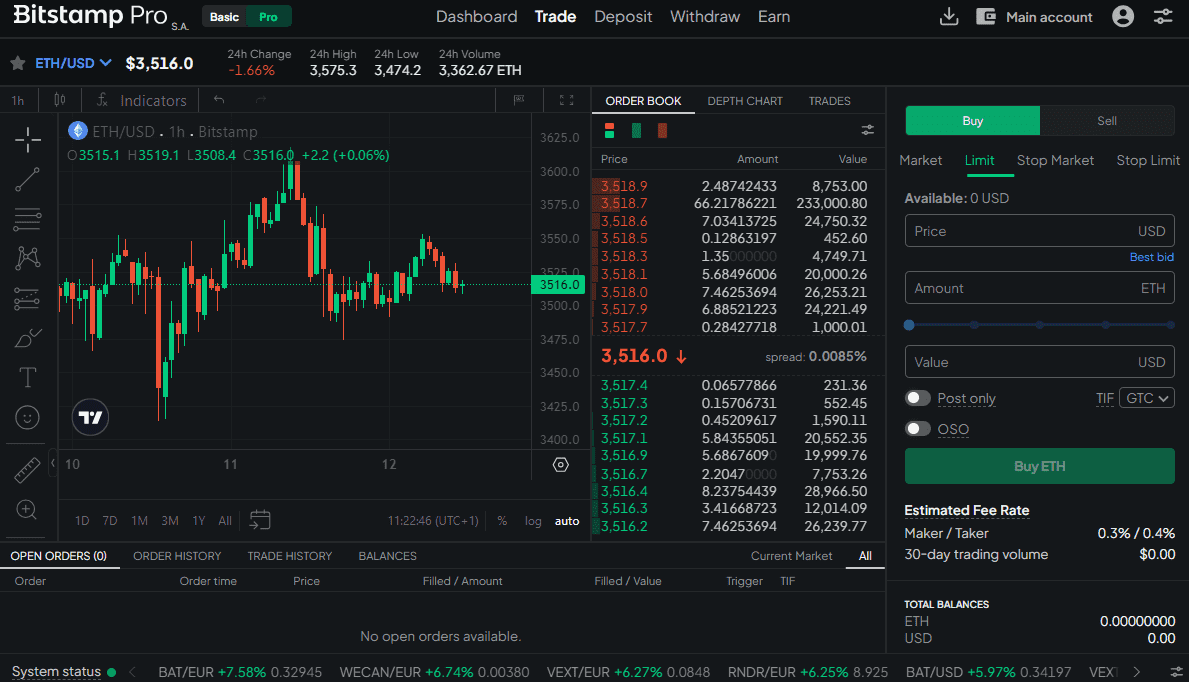The height and width of the screenshot is (682, 1189).
Task: Use the Best bid link
Action: pos(1151,257)
